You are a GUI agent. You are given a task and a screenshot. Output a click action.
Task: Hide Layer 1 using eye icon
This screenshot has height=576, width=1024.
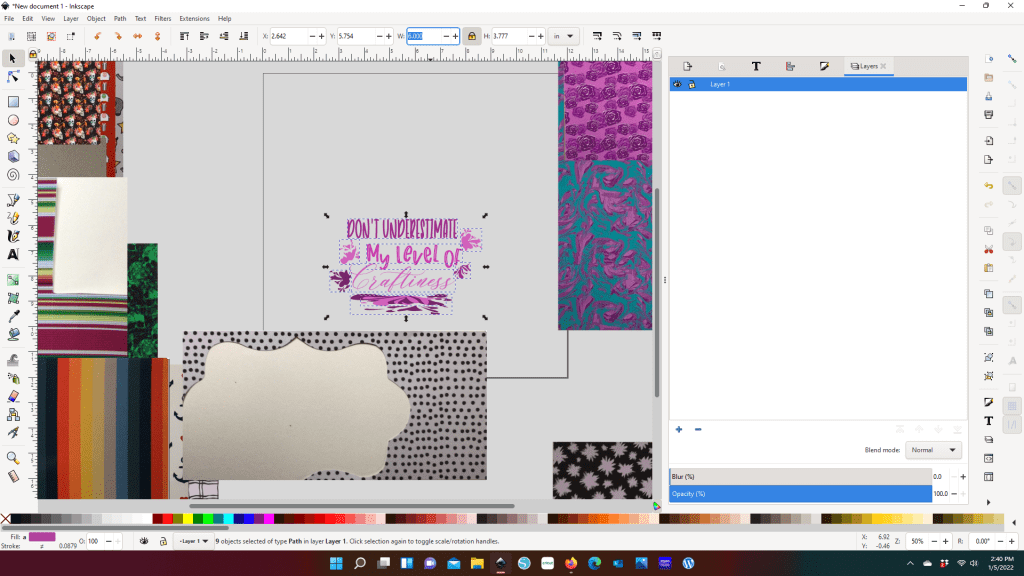point(678,85)
